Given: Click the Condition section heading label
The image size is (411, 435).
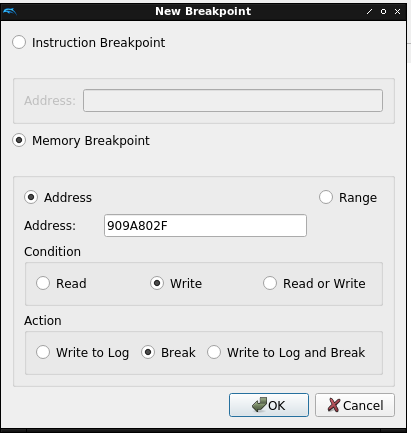Looking at the screenshot, I should click(x=52, y=252).
